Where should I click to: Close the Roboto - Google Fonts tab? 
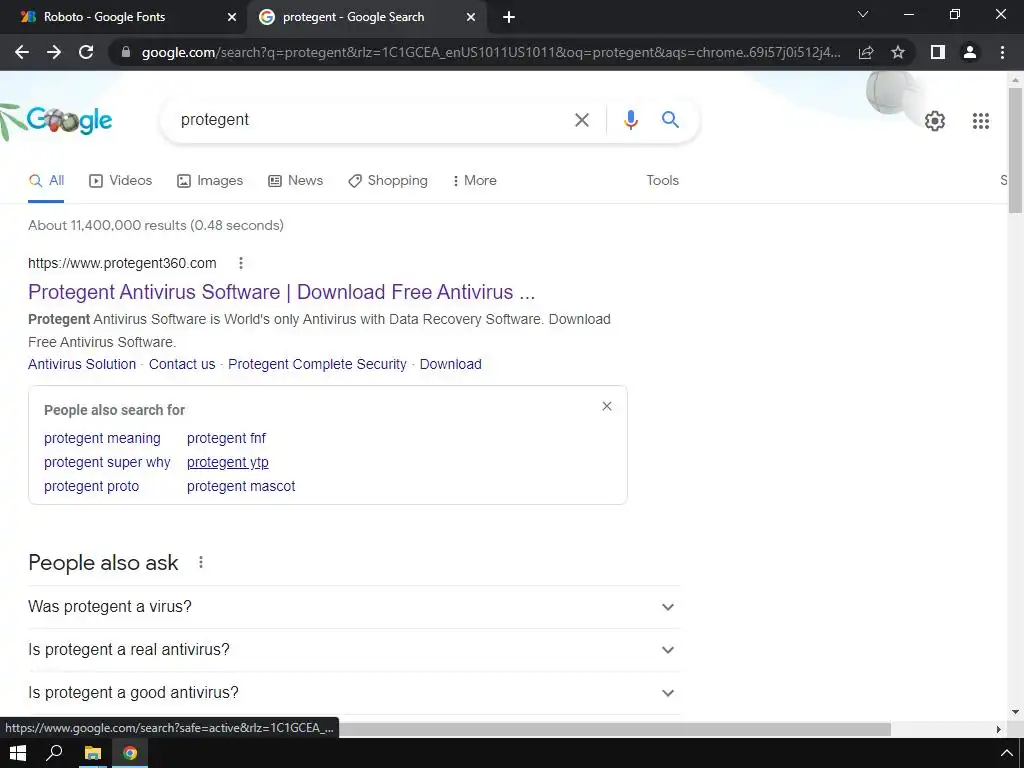tap(232, 18)
